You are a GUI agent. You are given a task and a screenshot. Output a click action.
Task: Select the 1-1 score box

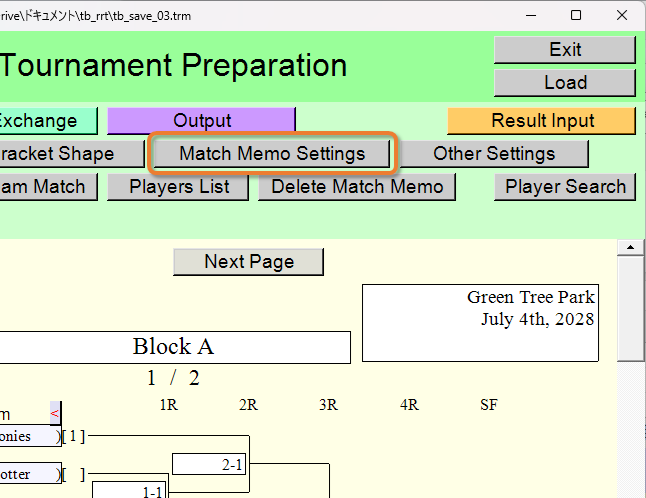[129, 490]
